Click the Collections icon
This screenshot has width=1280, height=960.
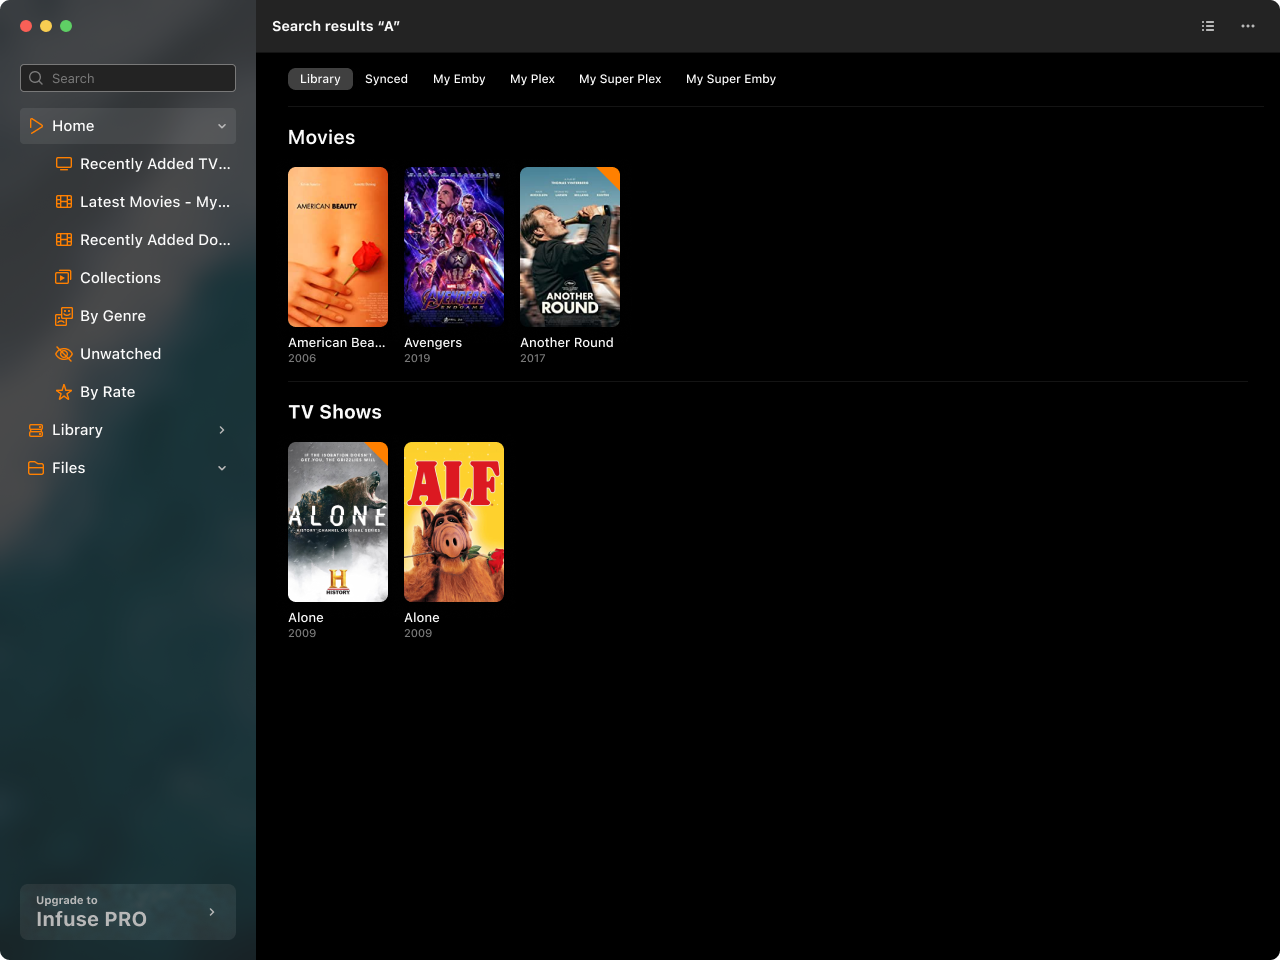64,278
